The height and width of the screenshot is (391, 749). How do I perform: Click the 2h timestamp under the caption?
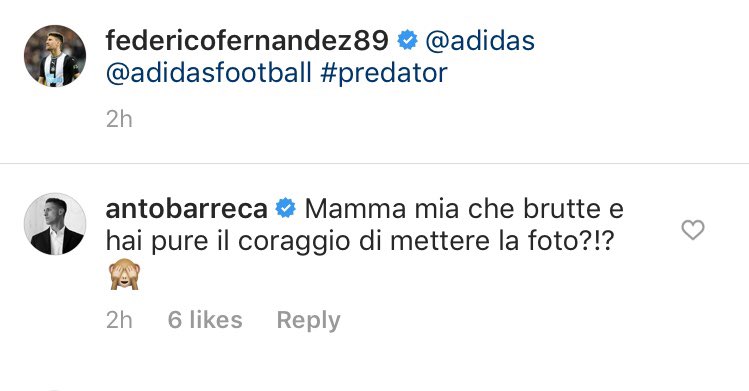click(119, 119)
